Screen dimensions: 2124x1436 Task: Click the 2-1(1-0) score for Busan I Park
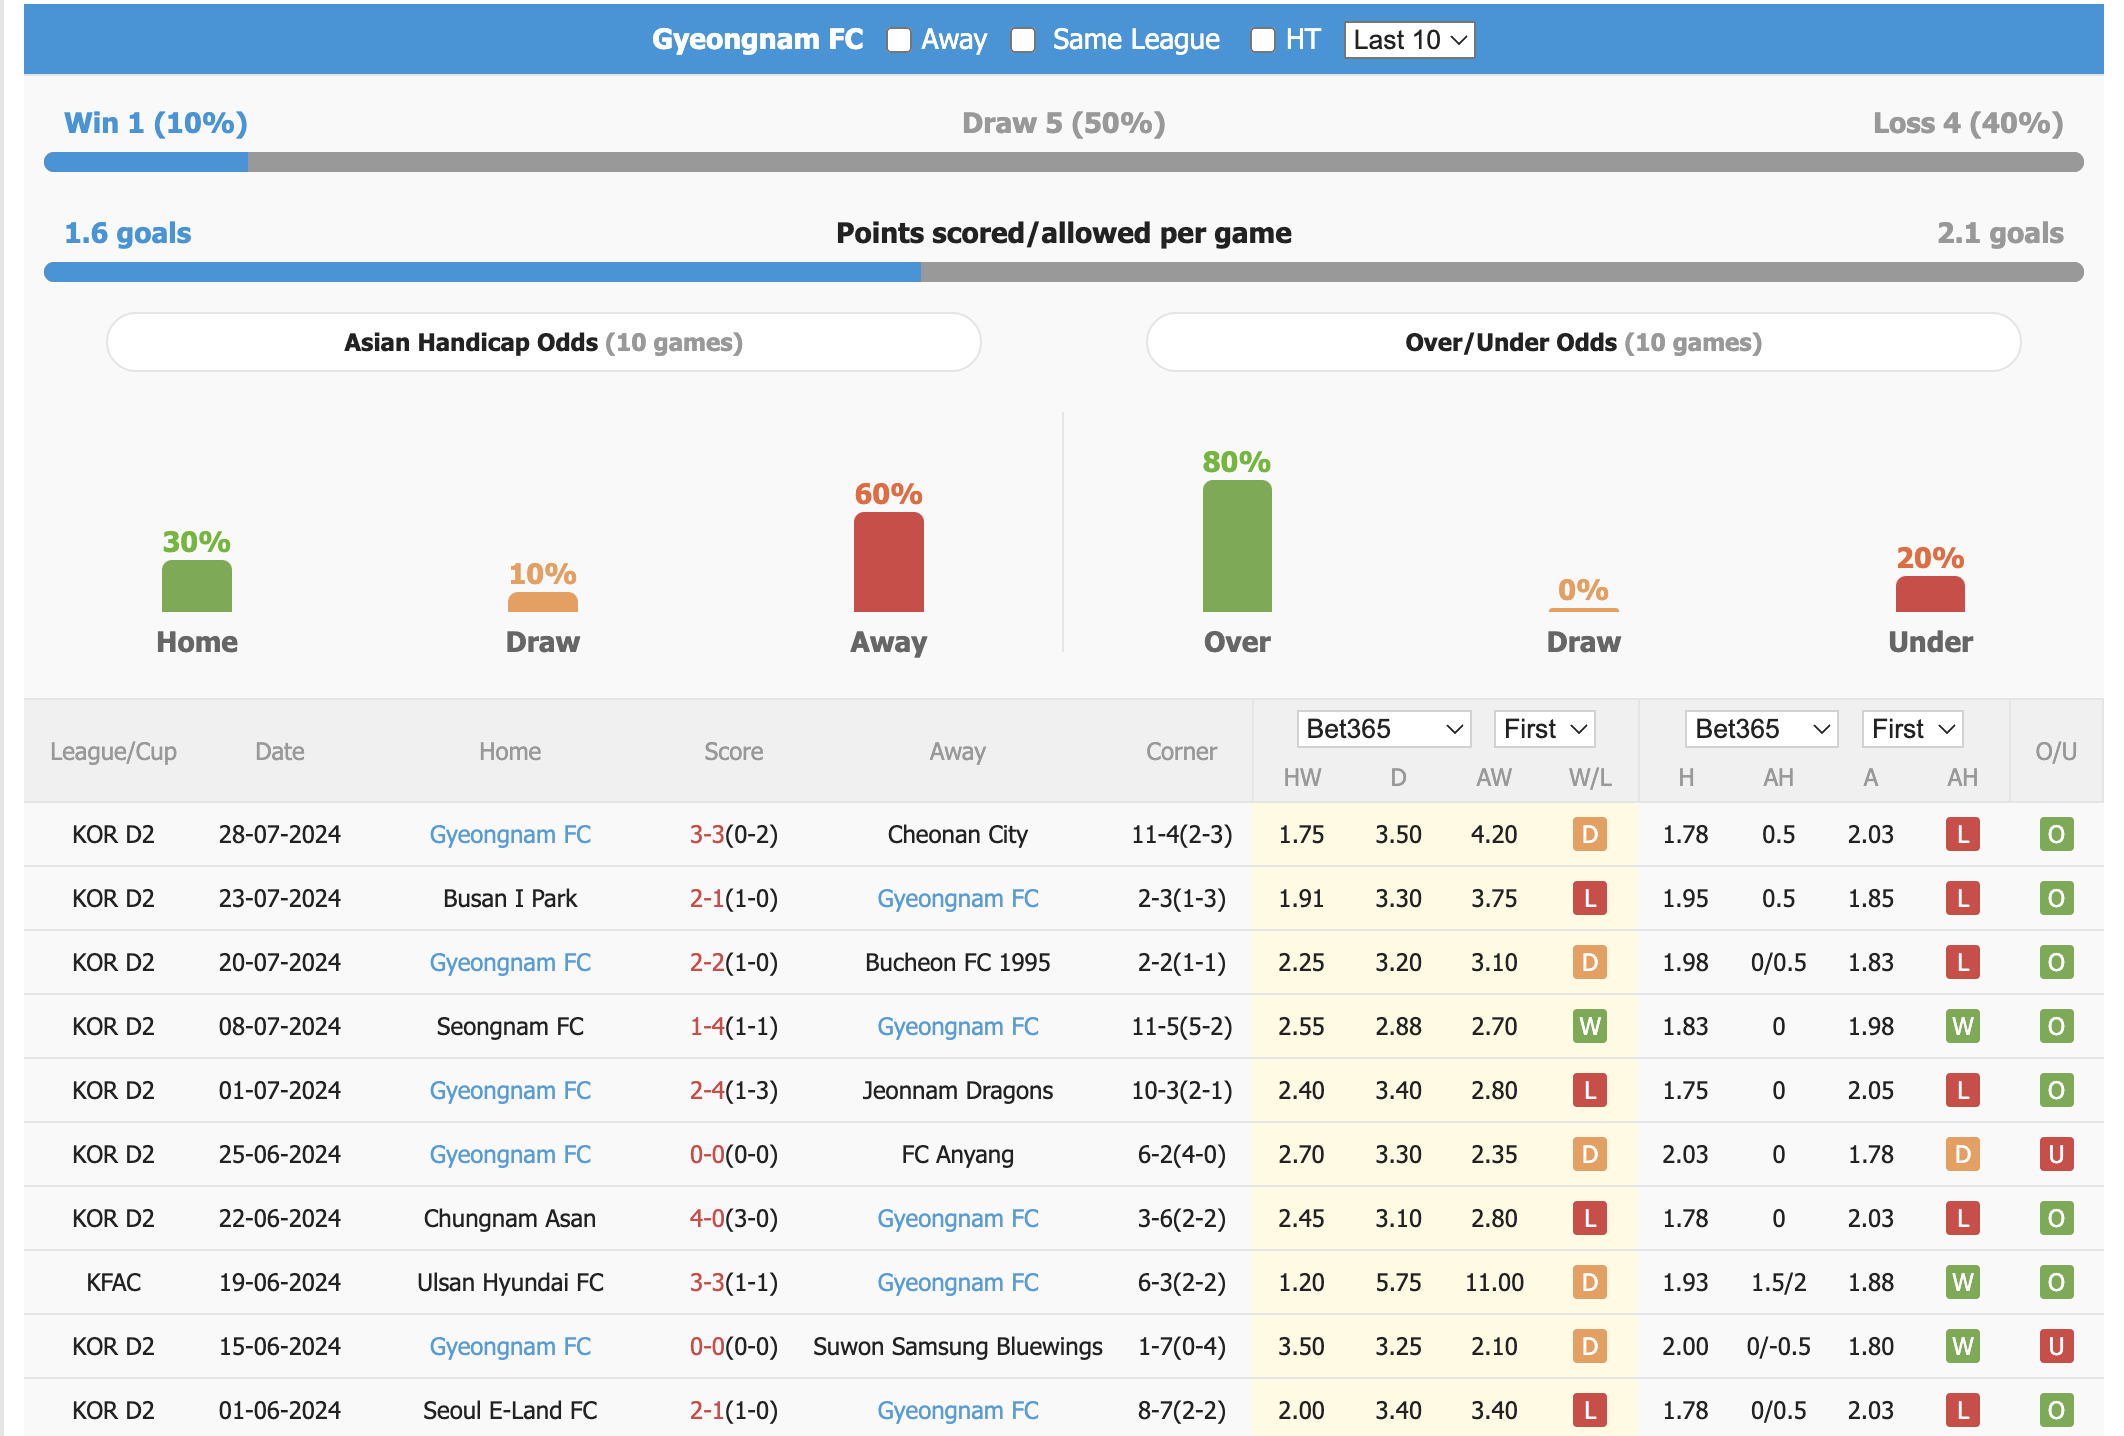[733, 898]
